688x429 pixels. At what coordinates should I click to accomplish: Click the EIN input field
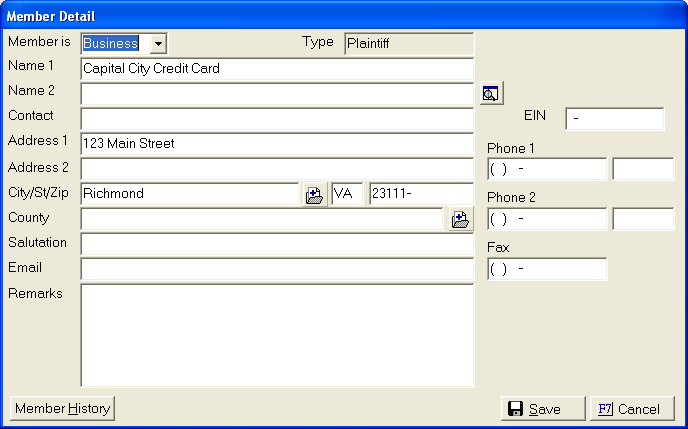(614, 119)
